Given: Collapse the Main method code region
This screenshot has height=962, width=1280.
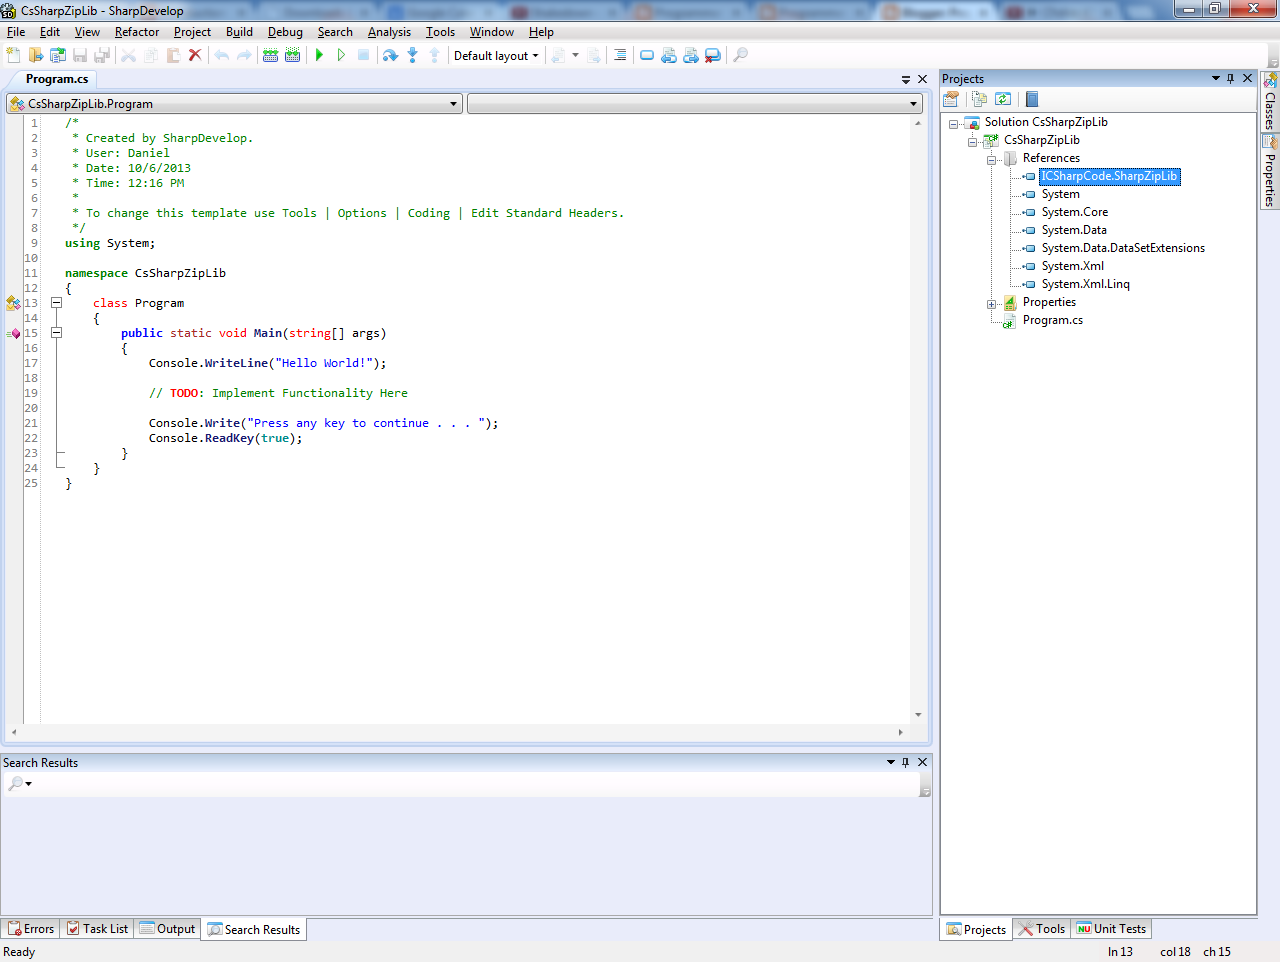Looking at the screenshot, I should tap(56, 332).
